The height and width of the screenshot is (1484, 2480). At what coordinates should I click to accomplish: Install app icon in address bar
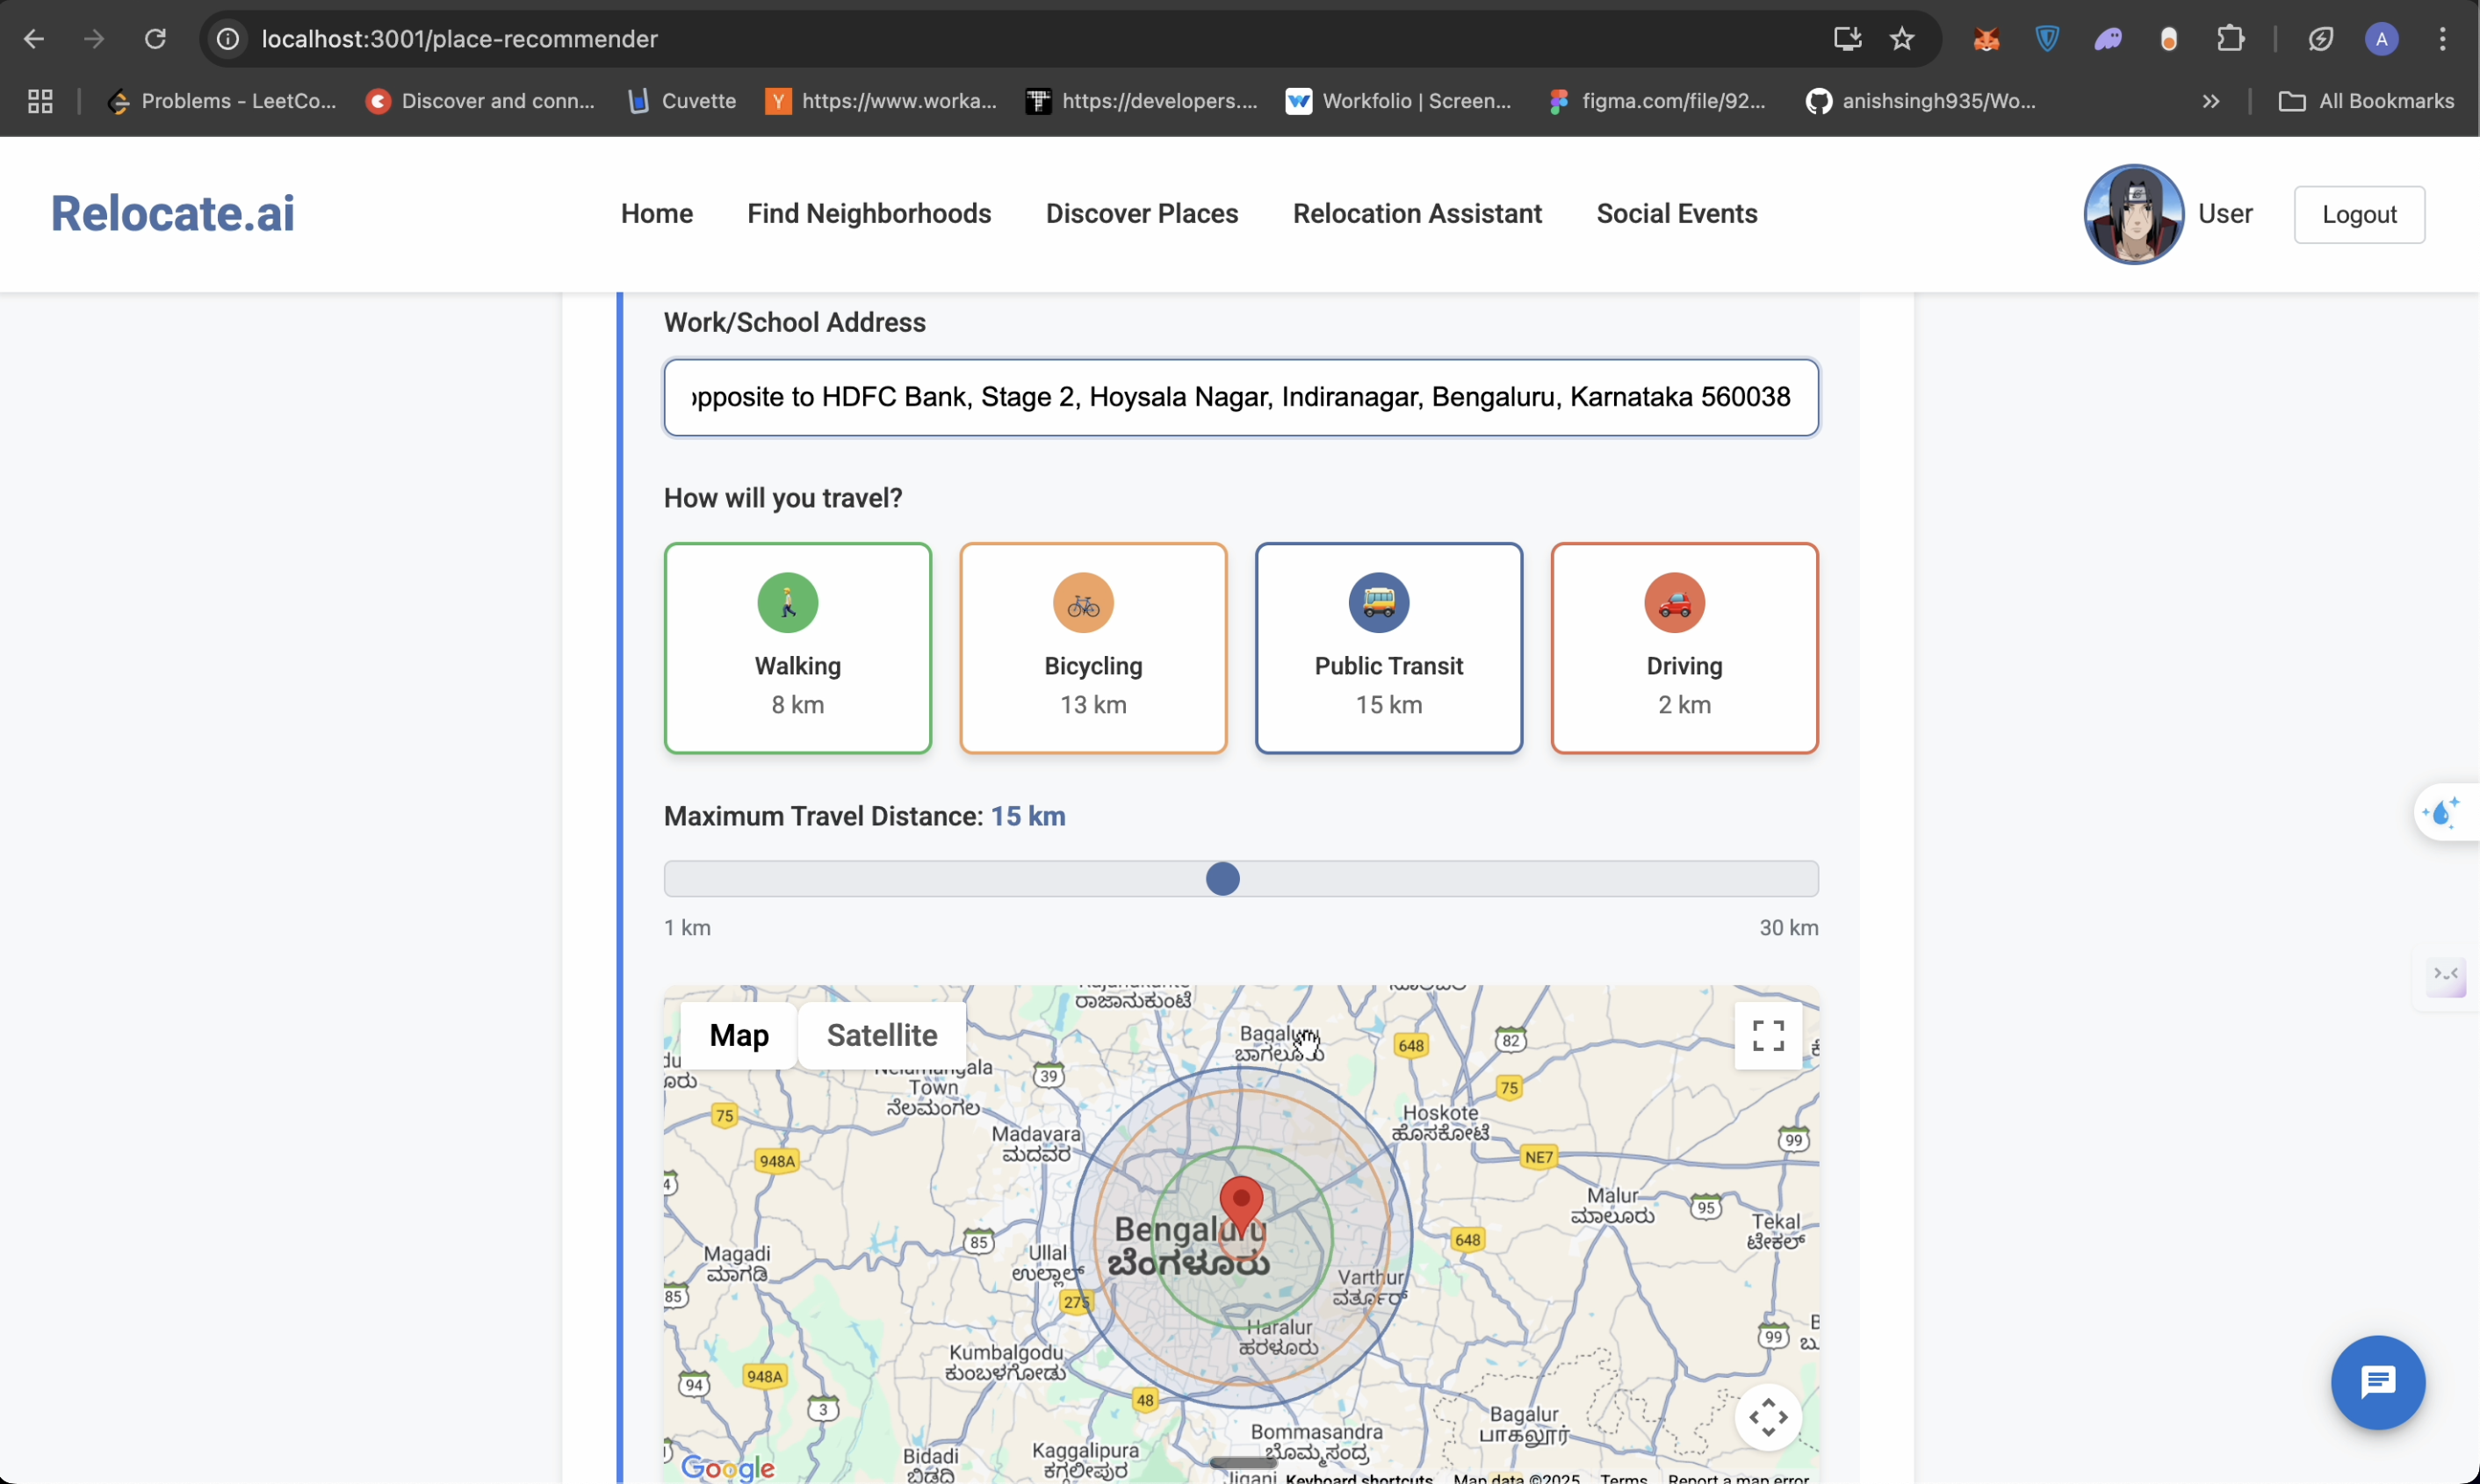tap(1847, 39)
